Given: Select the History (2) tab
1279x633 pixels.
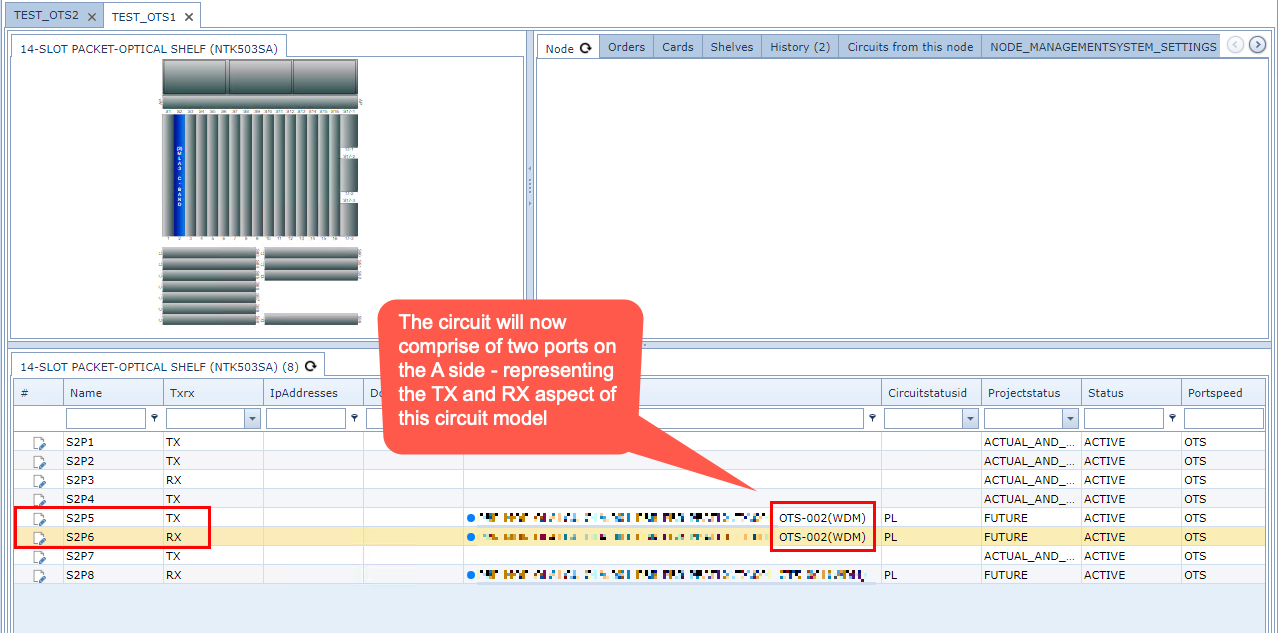Looking at the screenshot, I should [x=799, y=47].
